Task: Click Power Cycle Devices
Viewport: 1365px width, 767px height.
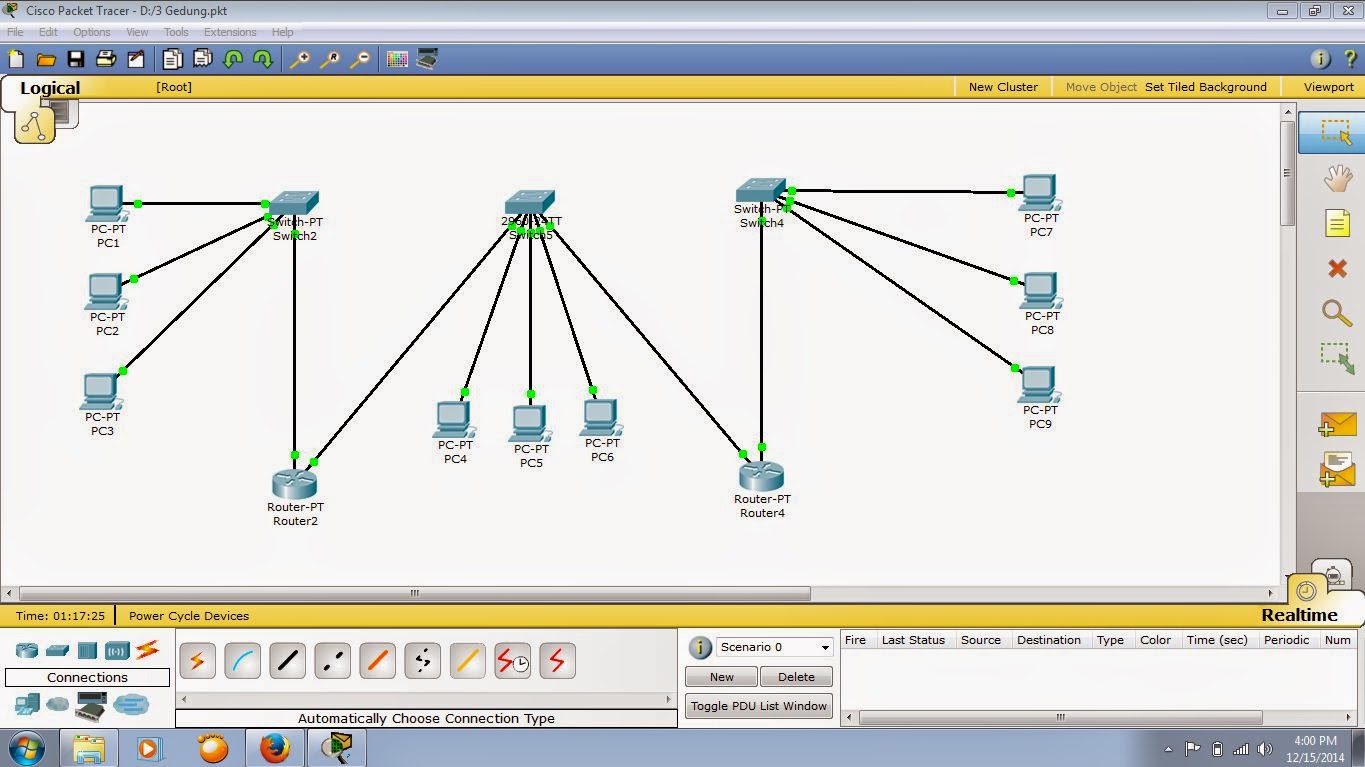Action: (188, 615)
